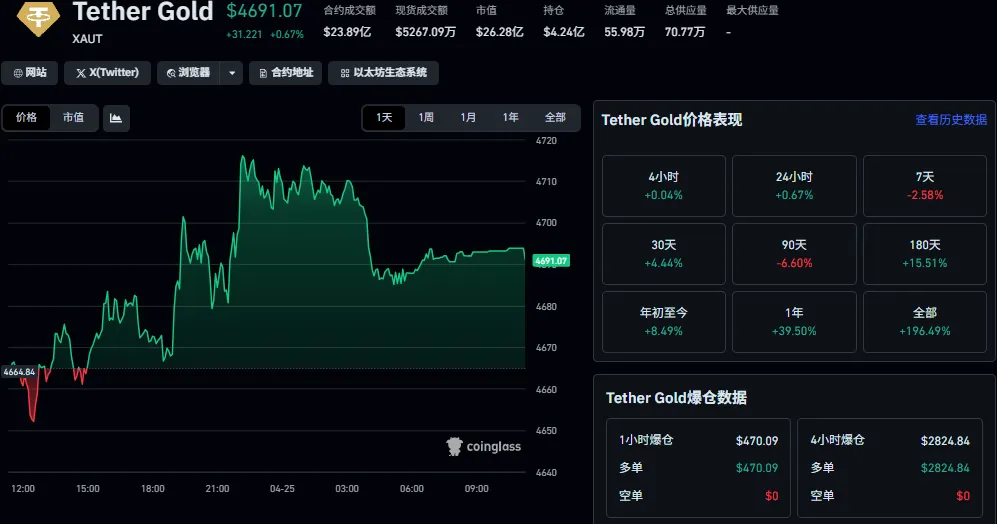Viewport: 997px width, 524px height.
Task: Click the Tether Gold coin logo
Action: (38, 18)
